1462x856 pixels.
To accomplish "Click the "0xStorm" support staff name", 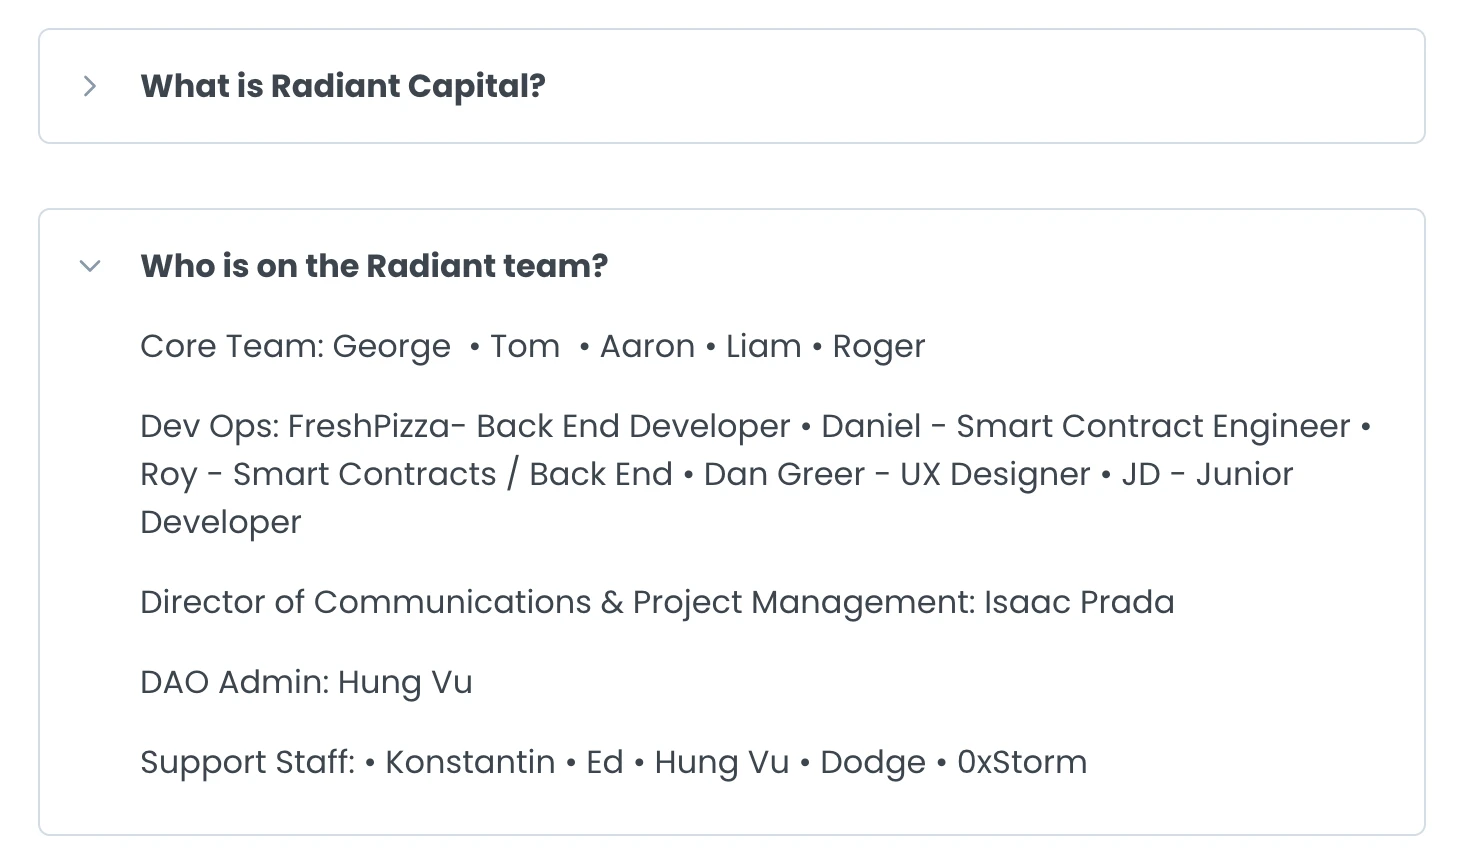I will (1021, 762).
